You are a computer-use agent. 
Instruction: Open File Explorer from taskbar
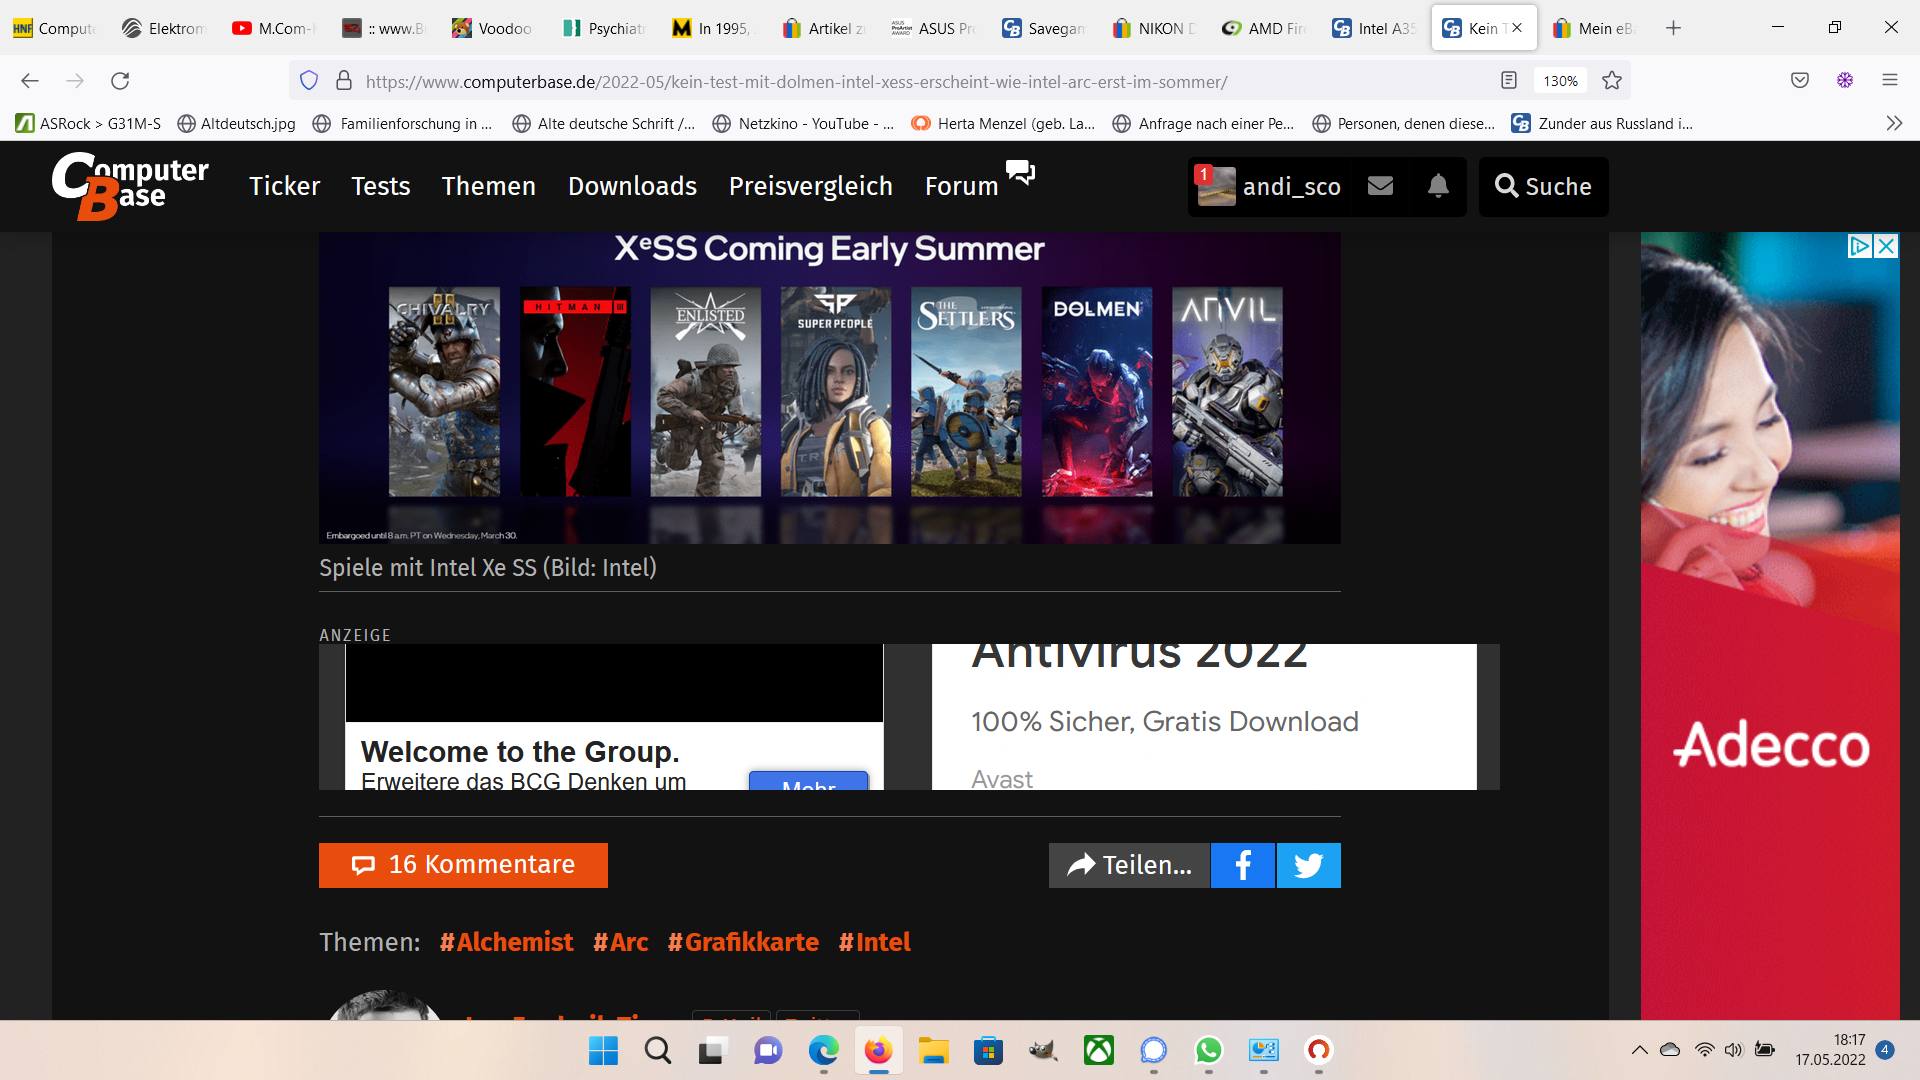[933, 1050]
